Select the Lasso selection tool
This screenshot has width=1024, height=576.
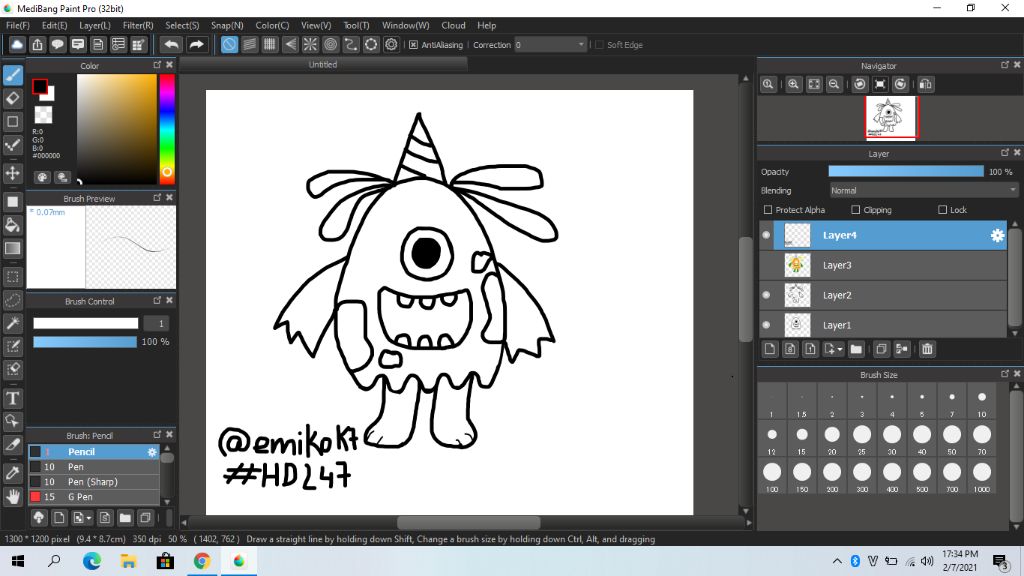point(12,300)
